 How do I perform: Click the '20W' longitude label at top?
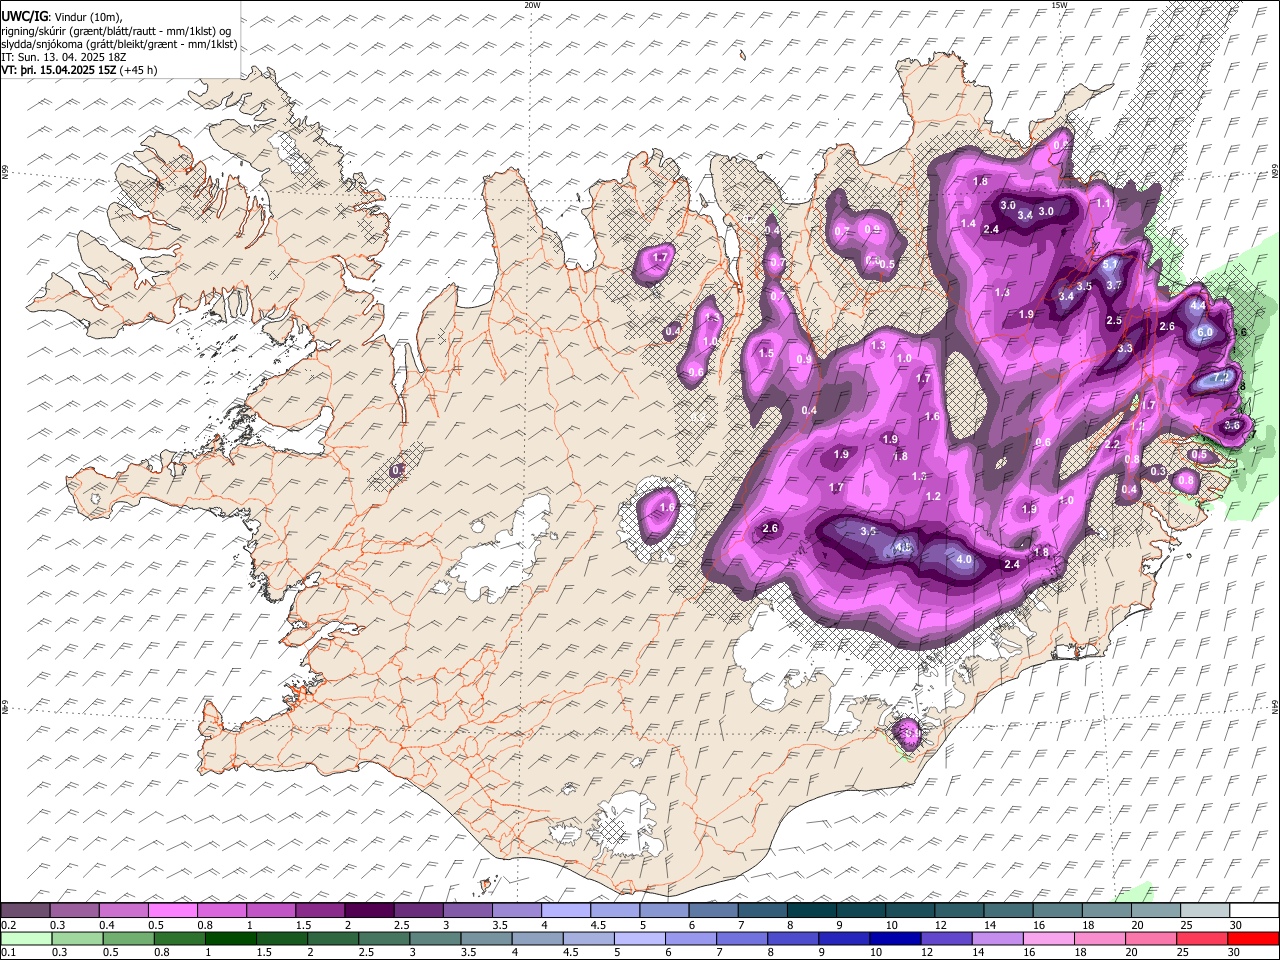(x=532, y=5)
